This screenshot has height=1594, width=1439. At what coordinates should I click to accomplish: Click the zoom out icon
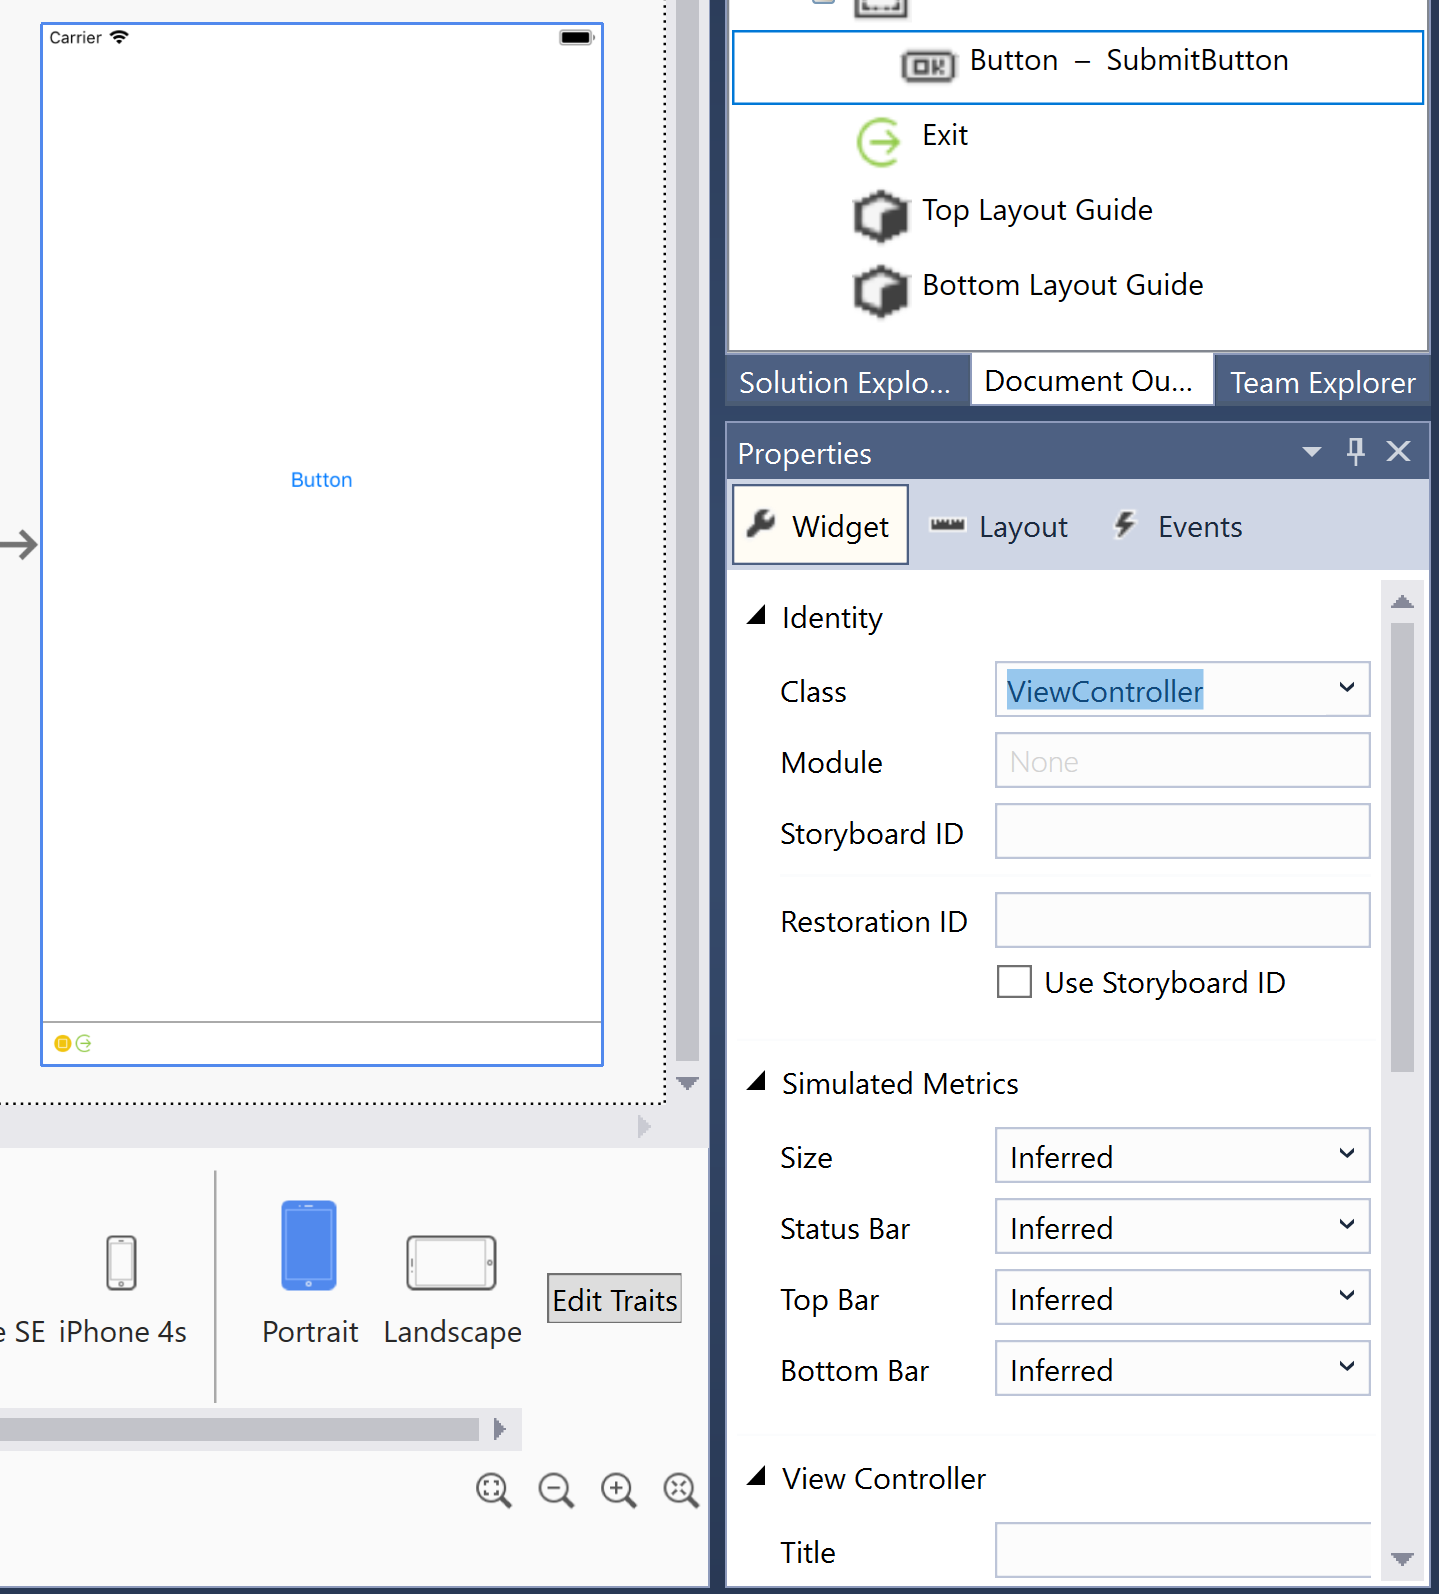pos(556,1490)
